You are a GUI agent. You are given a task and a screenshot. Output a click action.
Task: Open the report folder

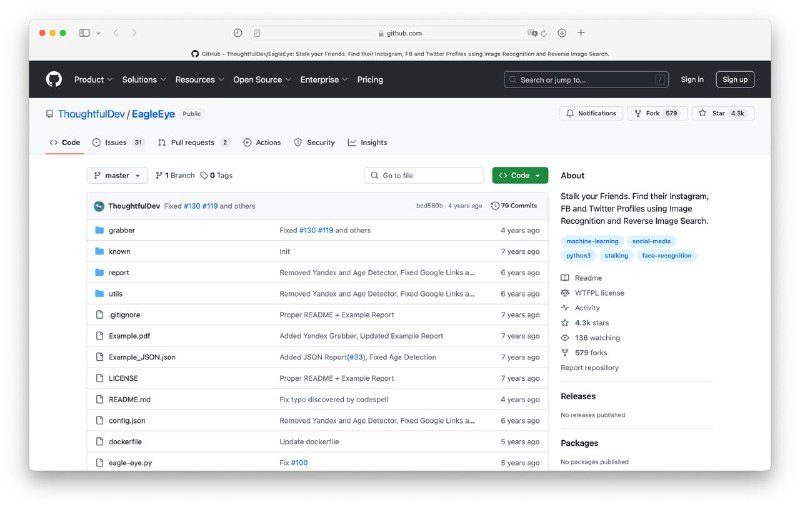coord(118,273)
